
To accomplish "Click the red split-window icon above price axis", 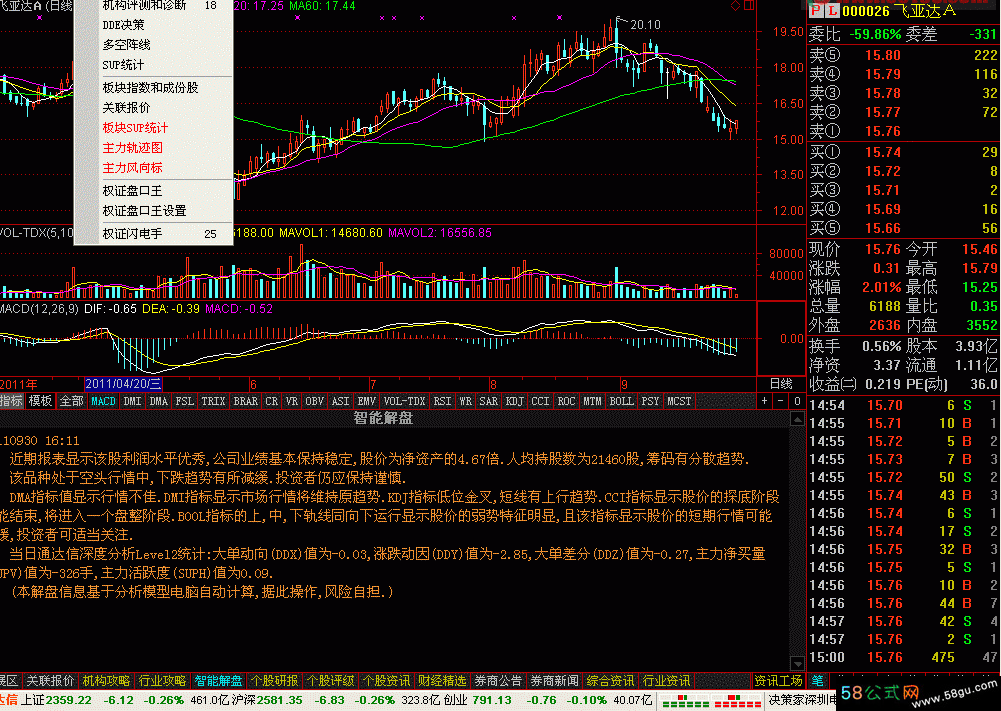I will [x=749, y=5].
